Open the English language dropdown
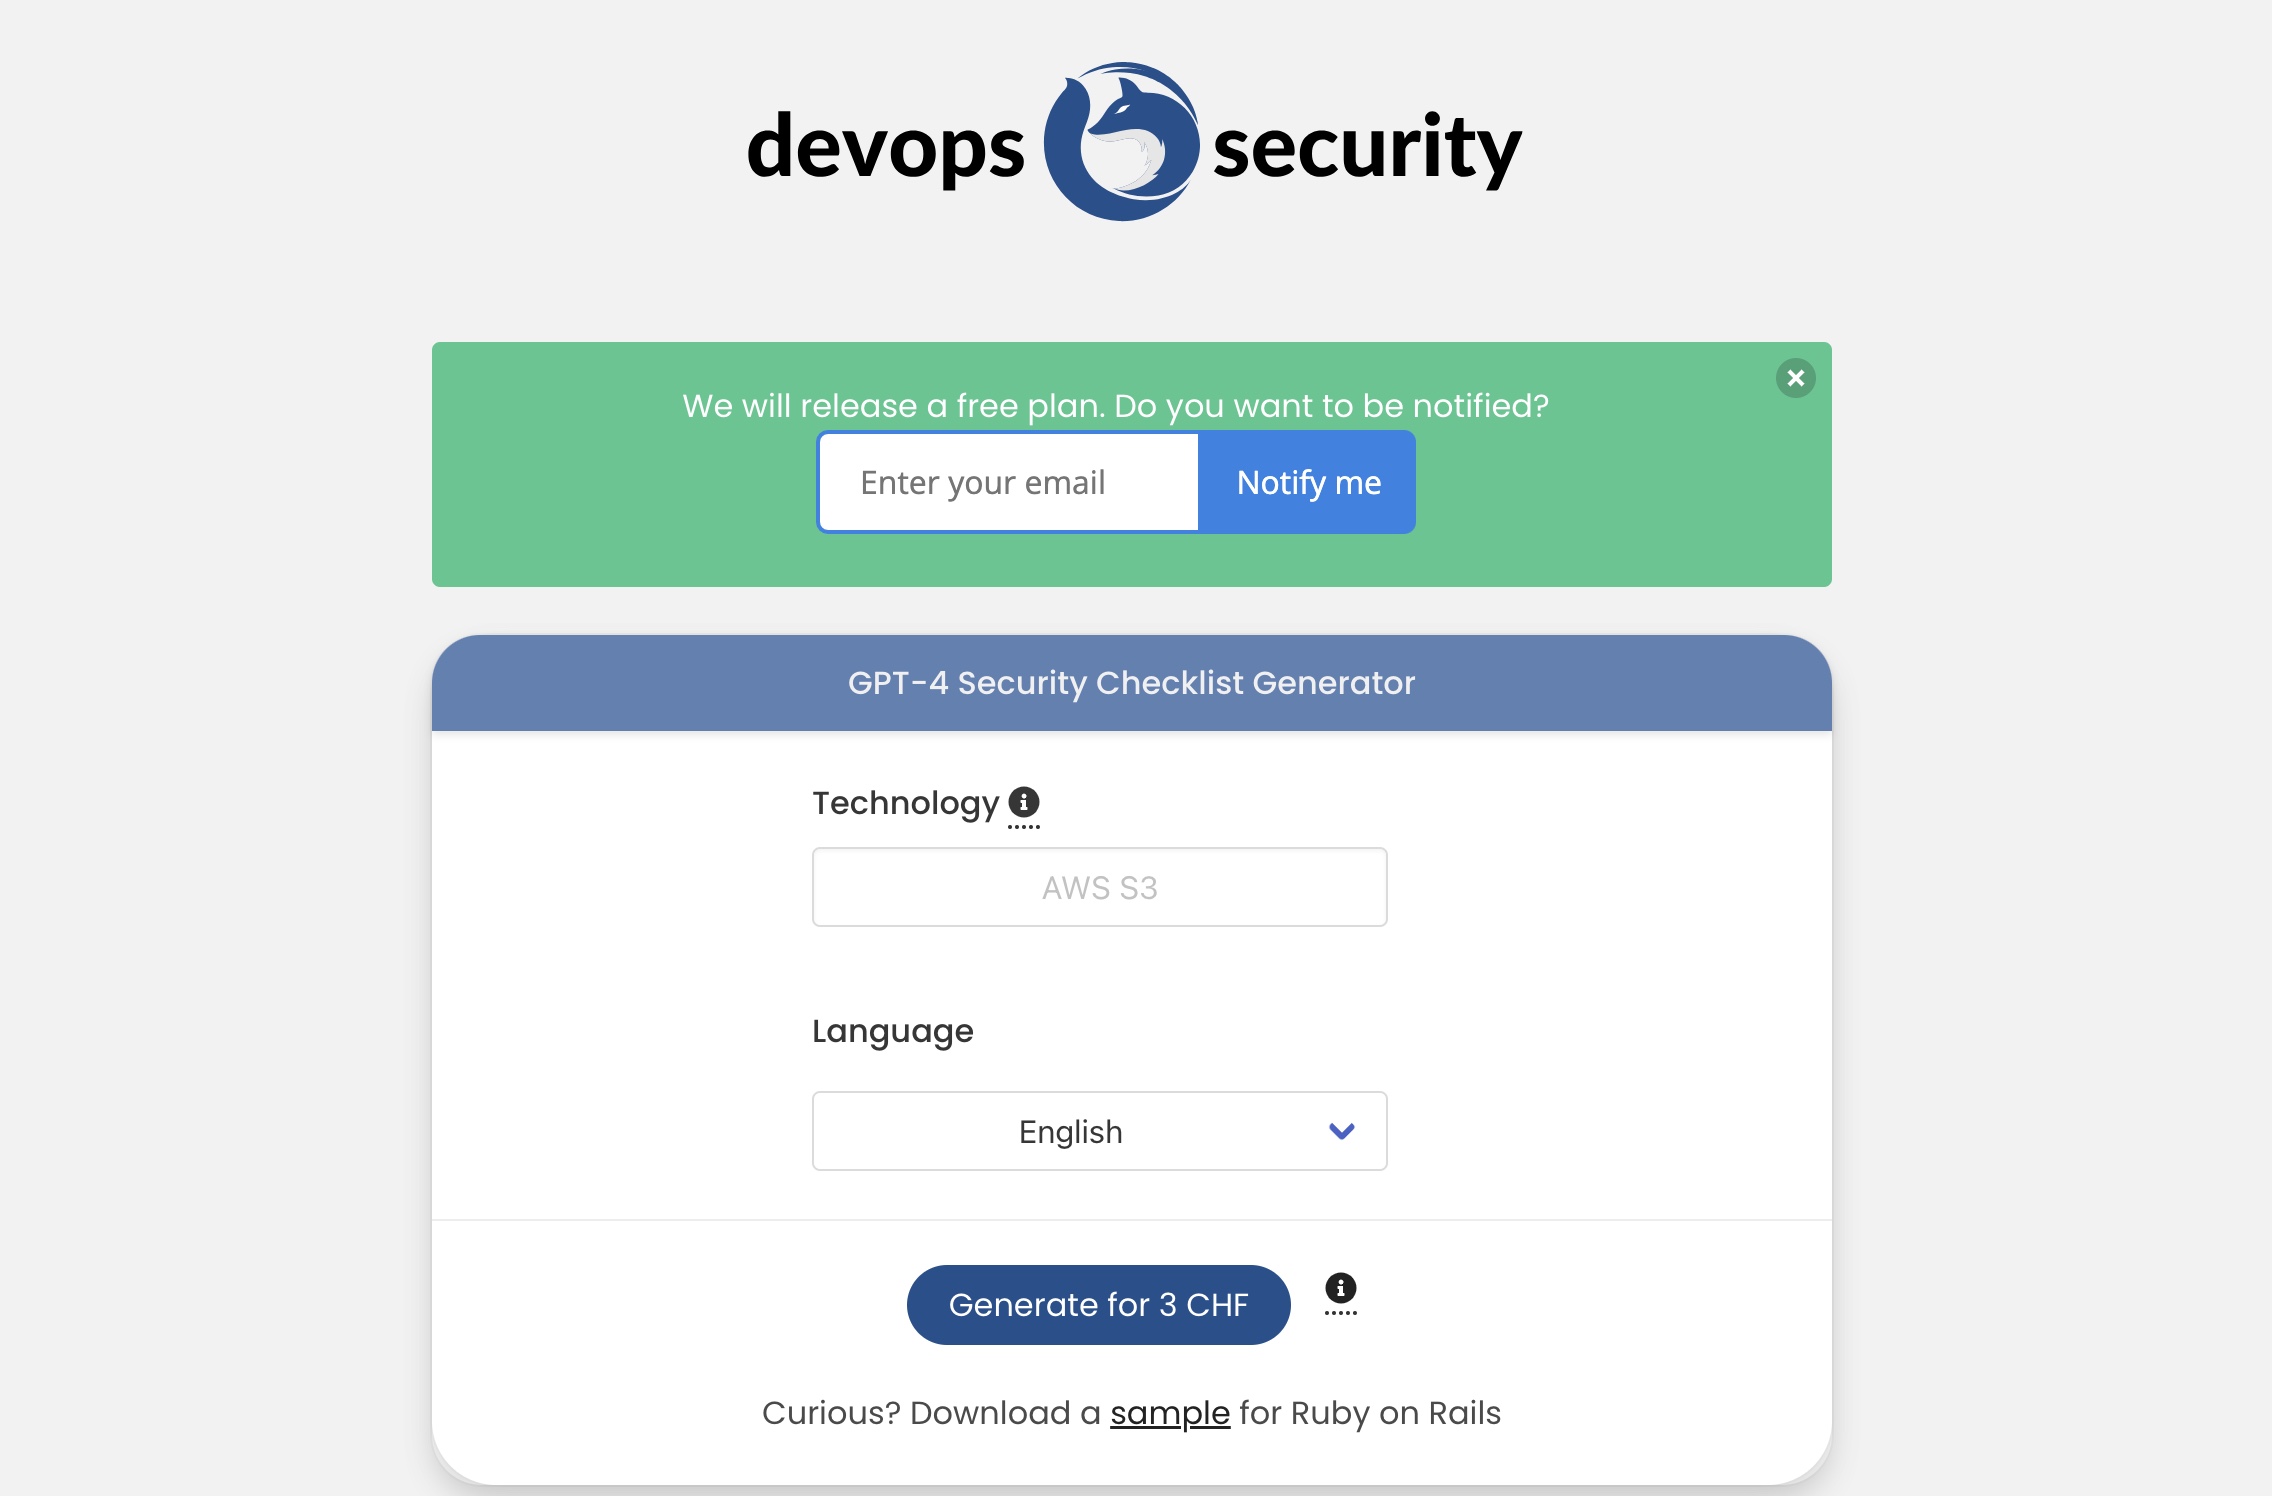The image size is (2272, 1496). pos(1070,1131)
